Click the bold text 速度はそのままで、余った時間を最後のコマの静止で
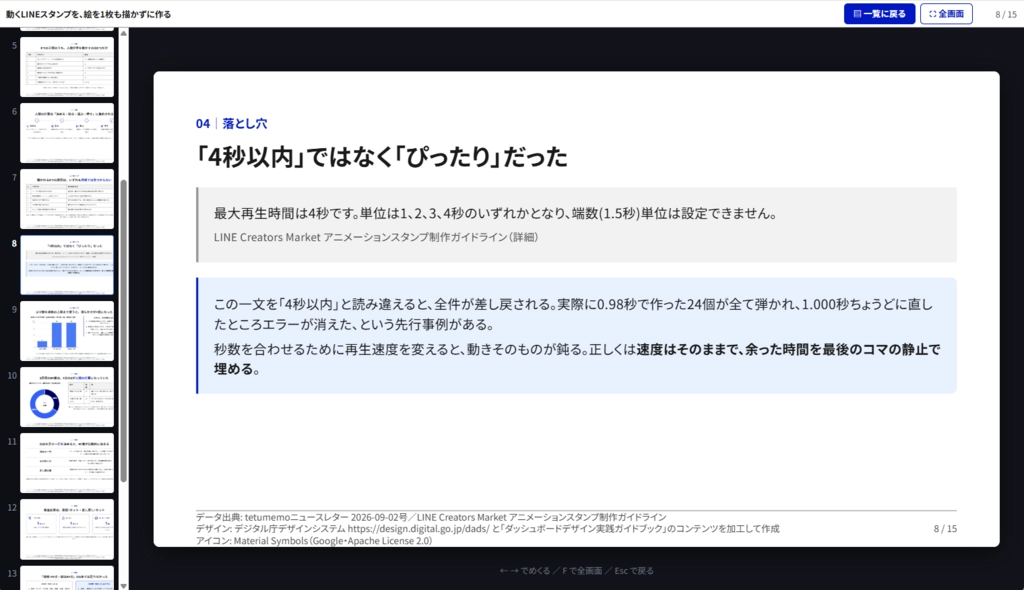The height and width of the screenshot is (590, 1024). (x=788, y=350)
